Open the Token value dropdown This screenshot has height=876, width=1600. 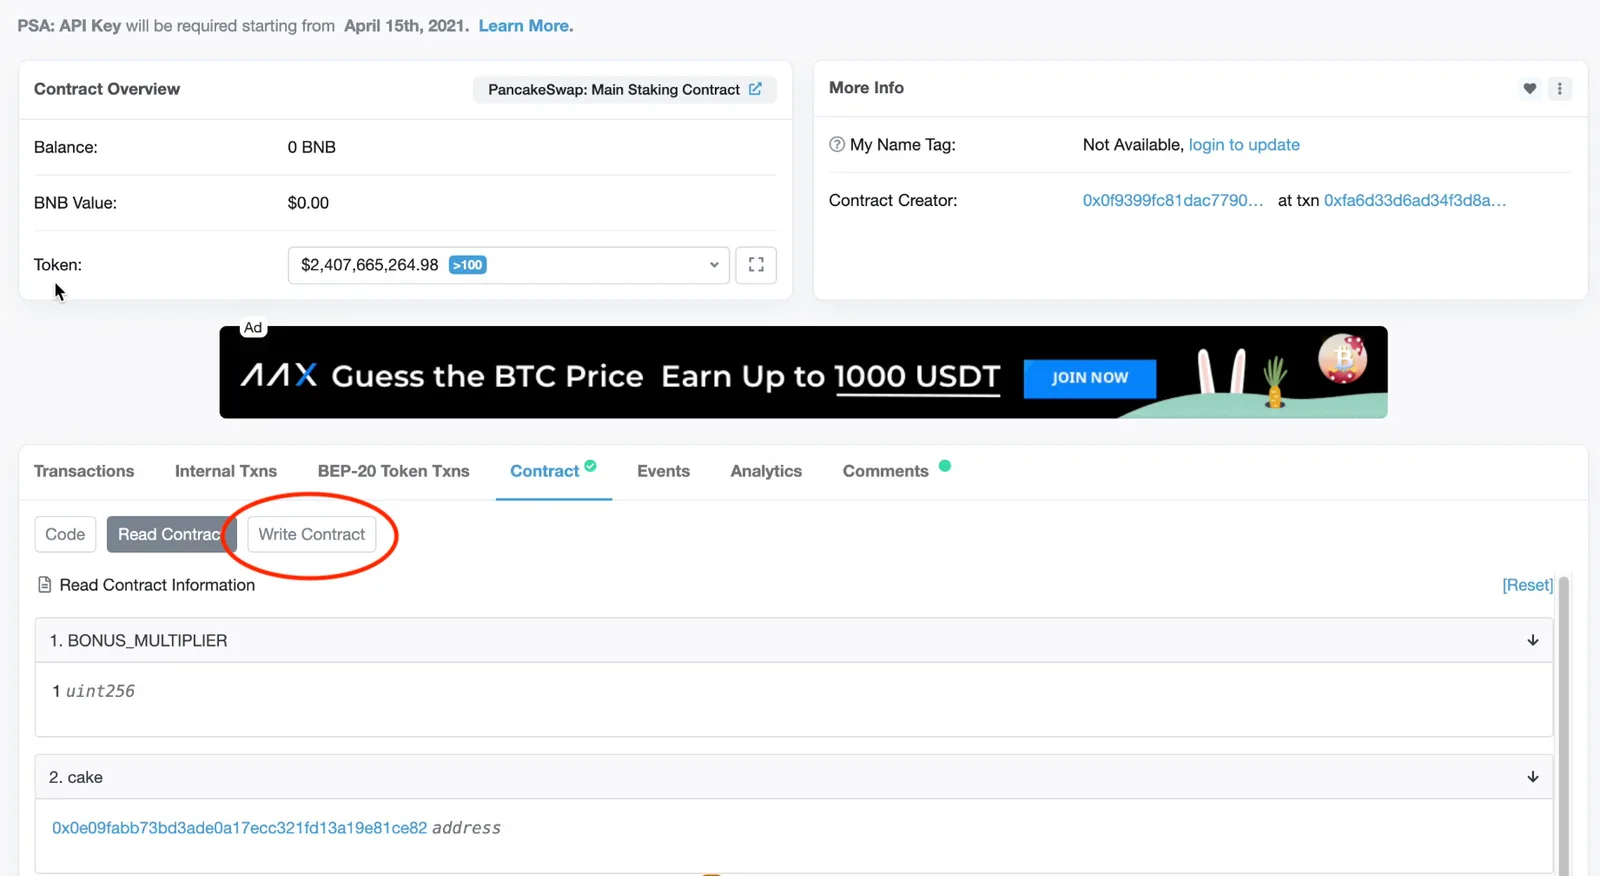click(508, 265)
